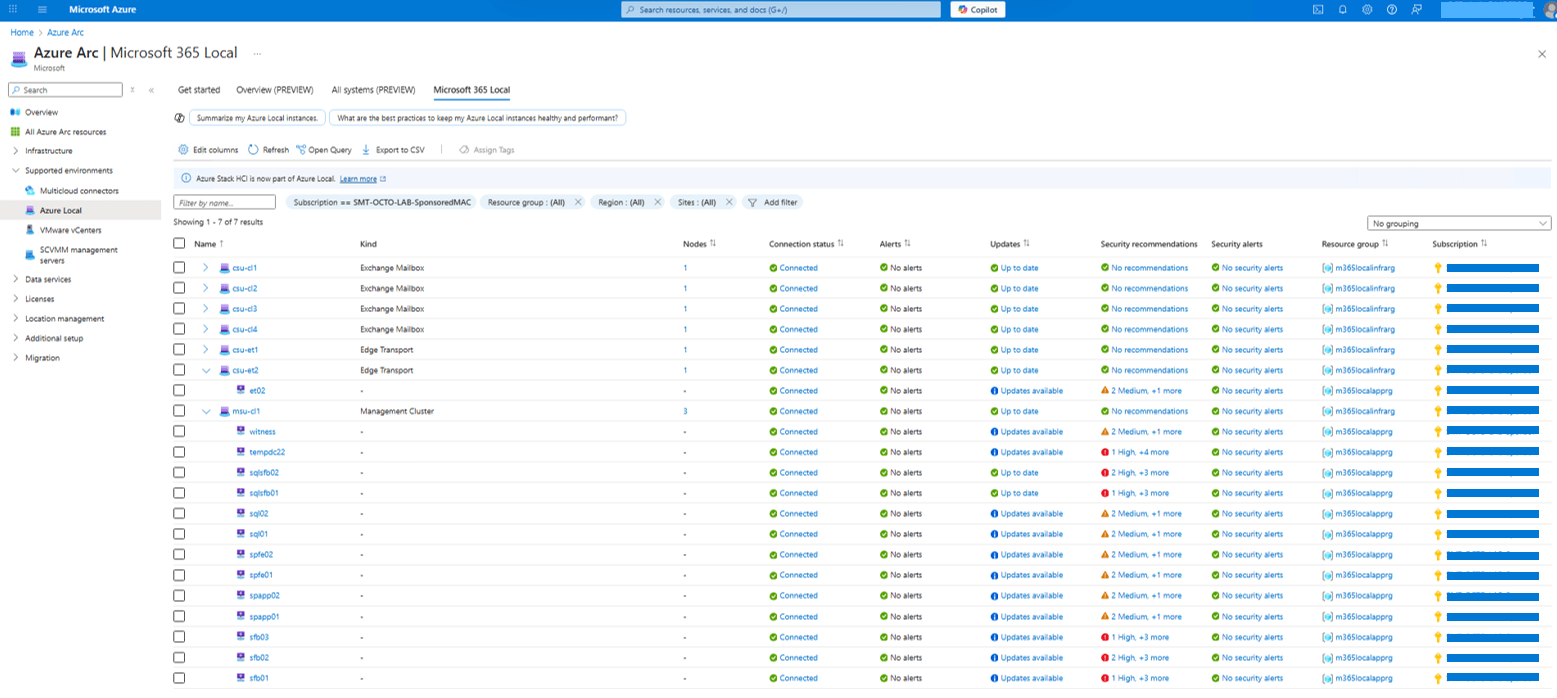Open Copilot from the top bar
The image size is (1557, 698).
click(x=976, y=9)
